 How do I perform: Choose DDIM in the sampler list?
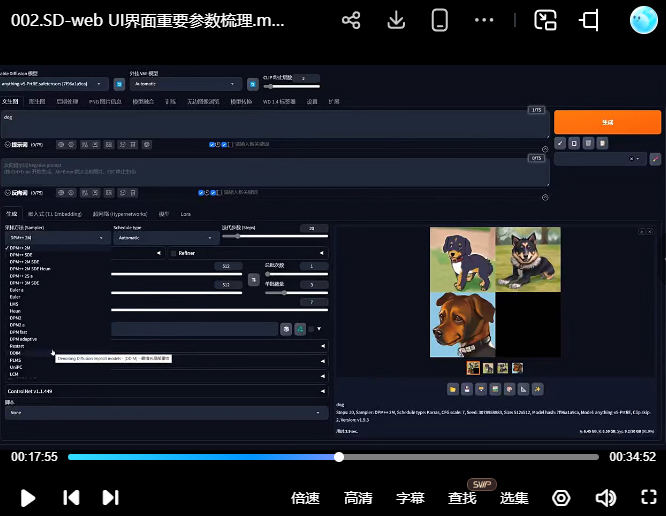(x=15, y=353)
